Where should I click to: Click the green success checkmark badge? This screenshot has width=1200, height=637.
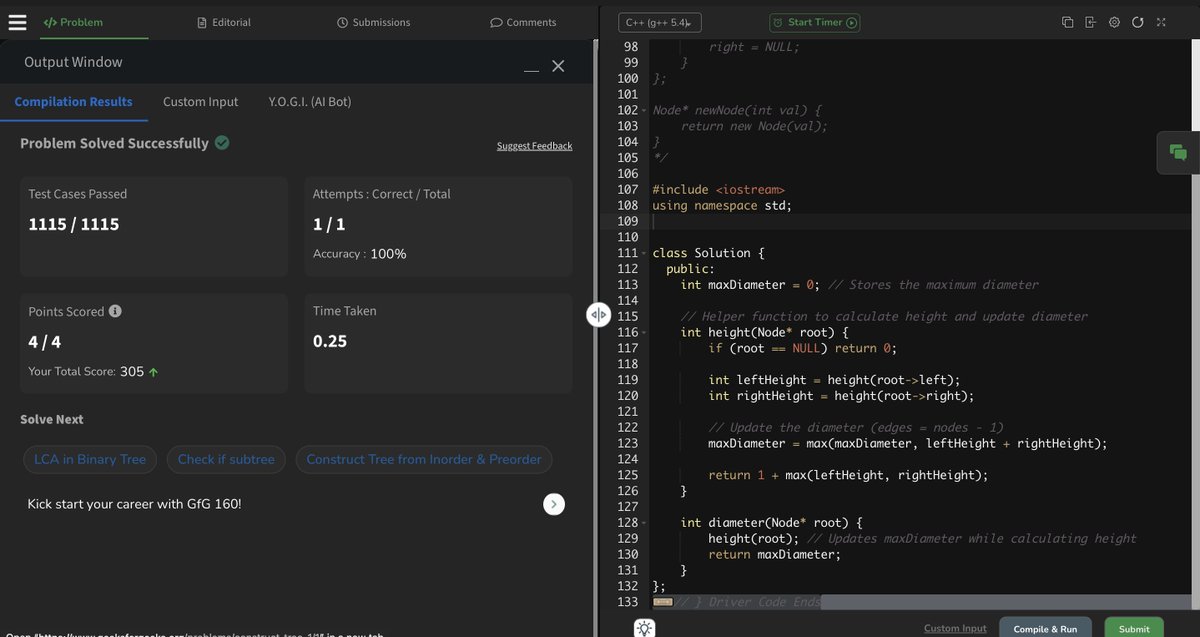(222, 143)
